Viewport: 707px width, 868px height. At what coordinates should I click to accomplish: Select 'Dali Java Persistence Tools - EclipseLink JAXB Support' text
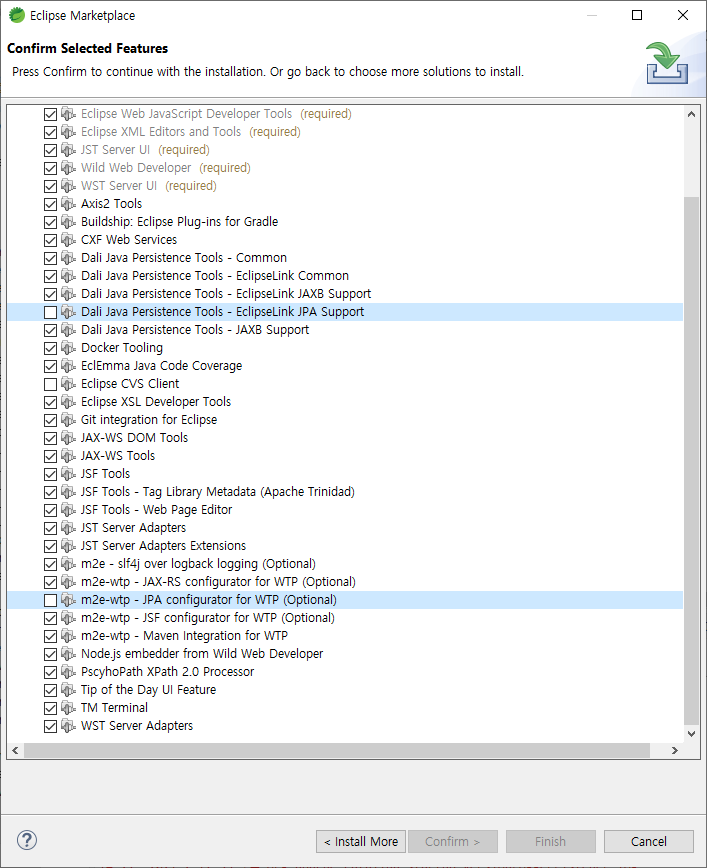(x=226, y=294)
